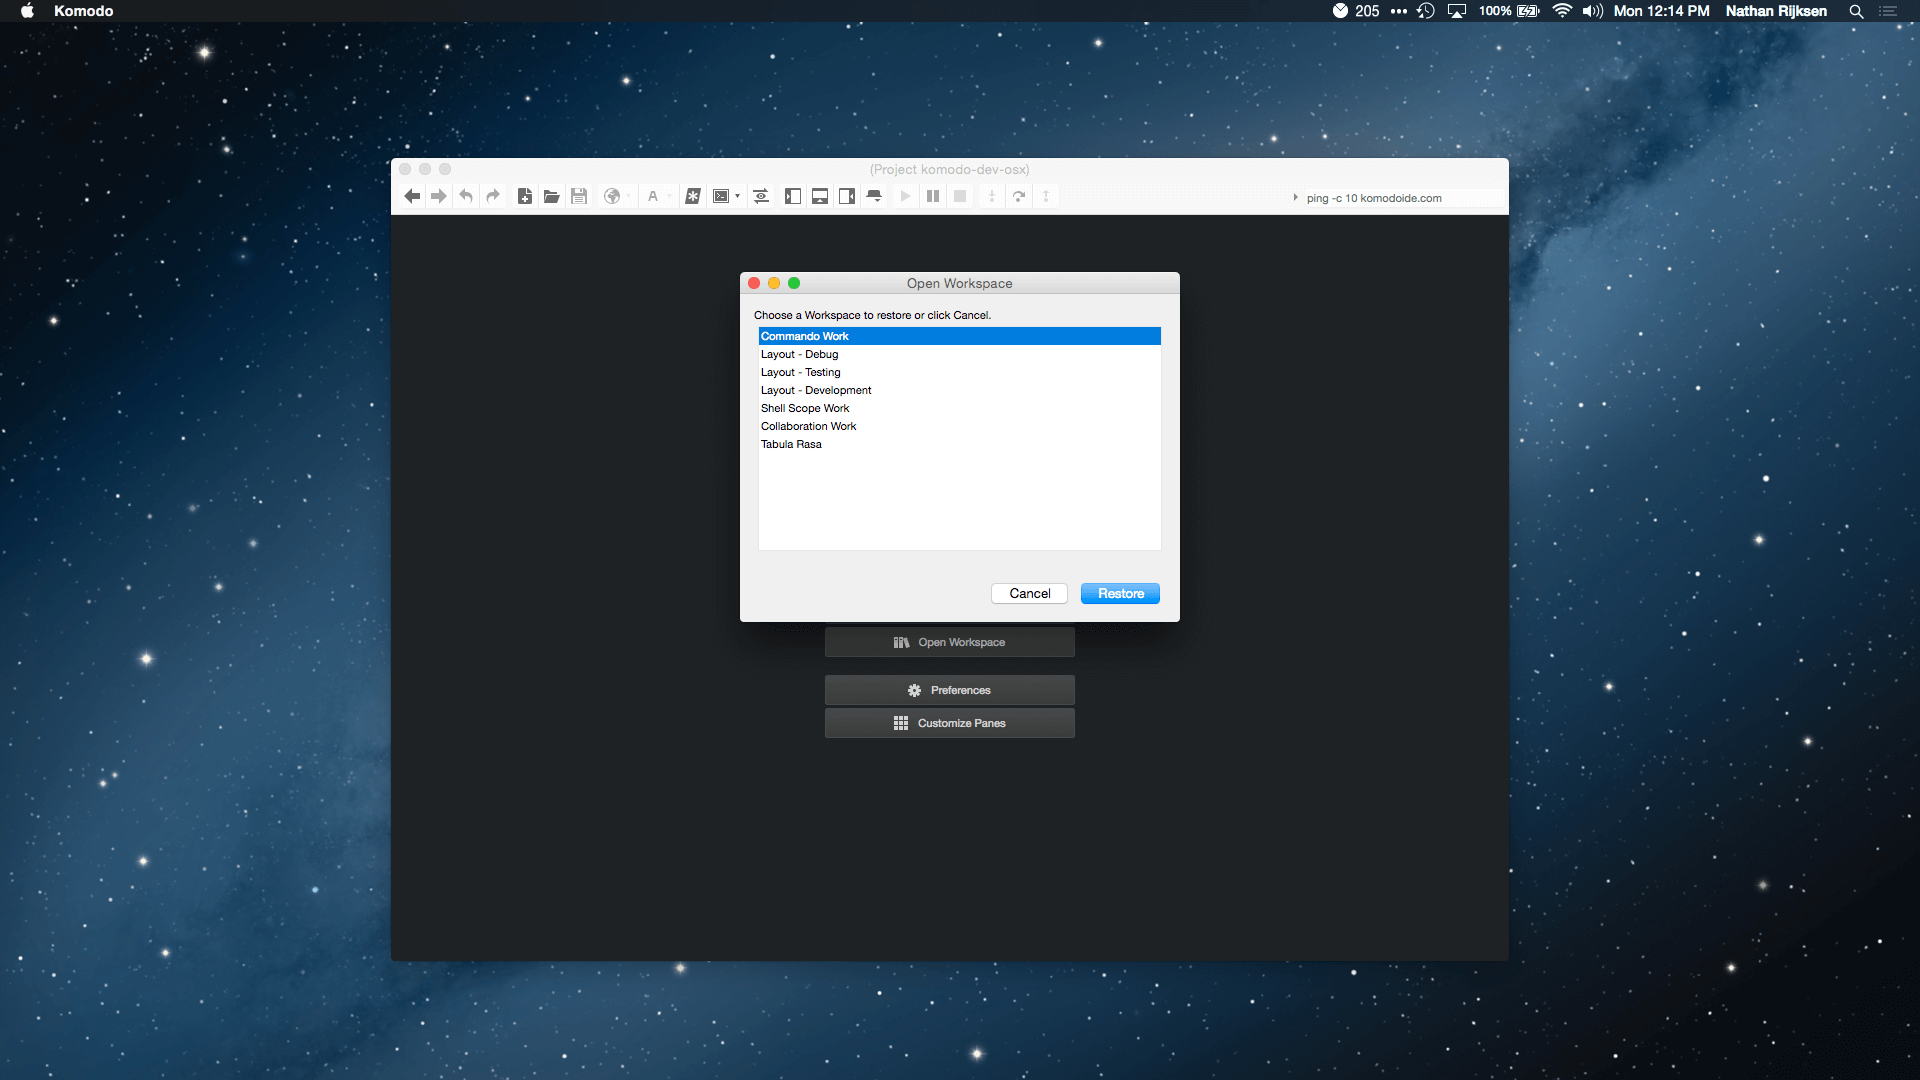Click the asterisk snippet toolbar icon
Image resolution: width=1920 pixels, height=1080 pixels.
[693, 196]
